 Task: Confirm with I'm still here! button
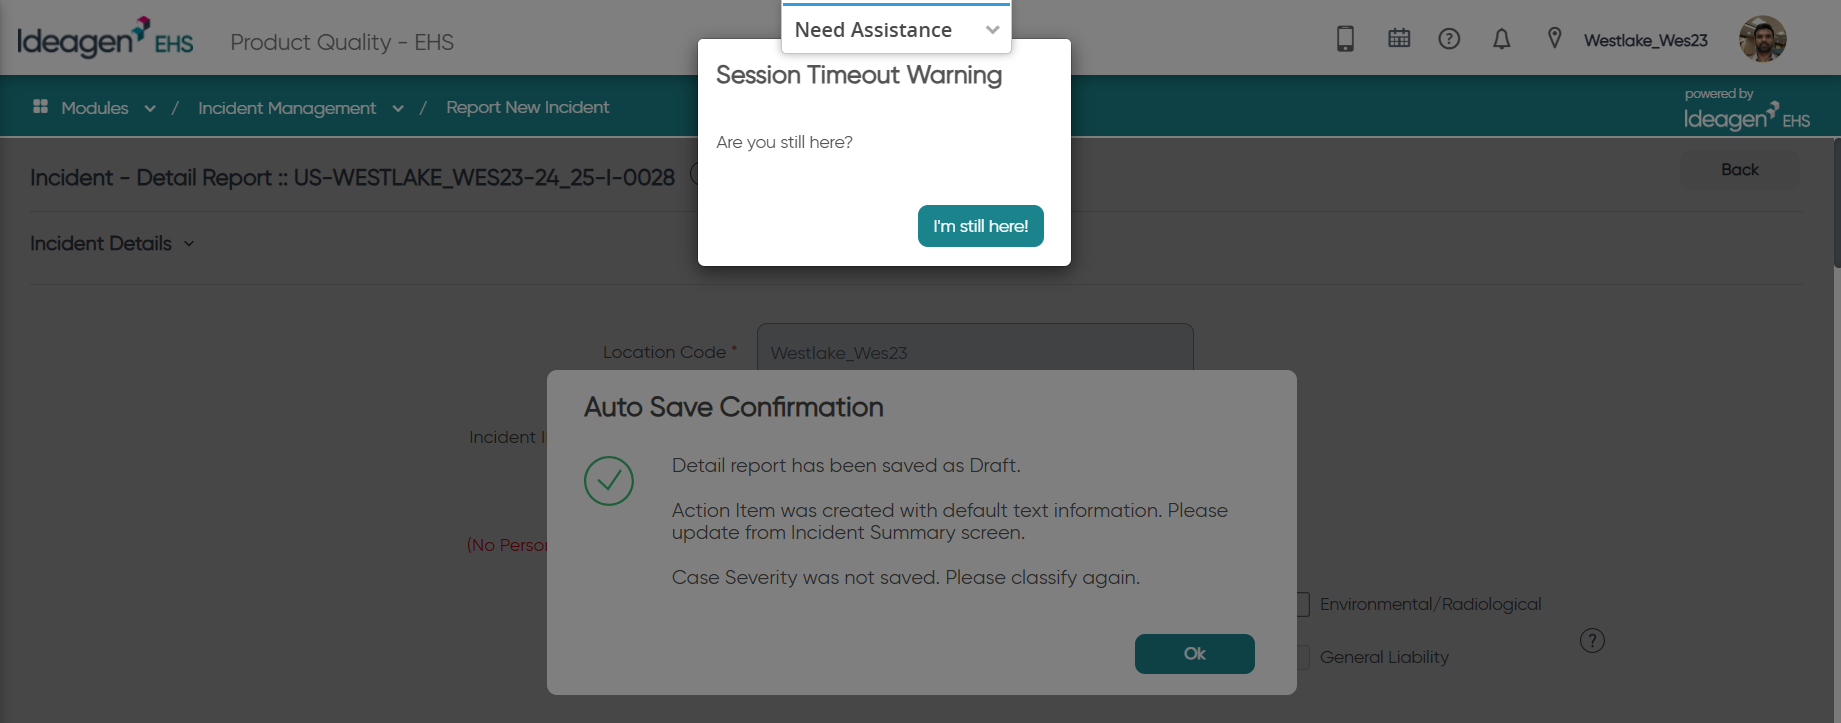click(x=980, y=226)
